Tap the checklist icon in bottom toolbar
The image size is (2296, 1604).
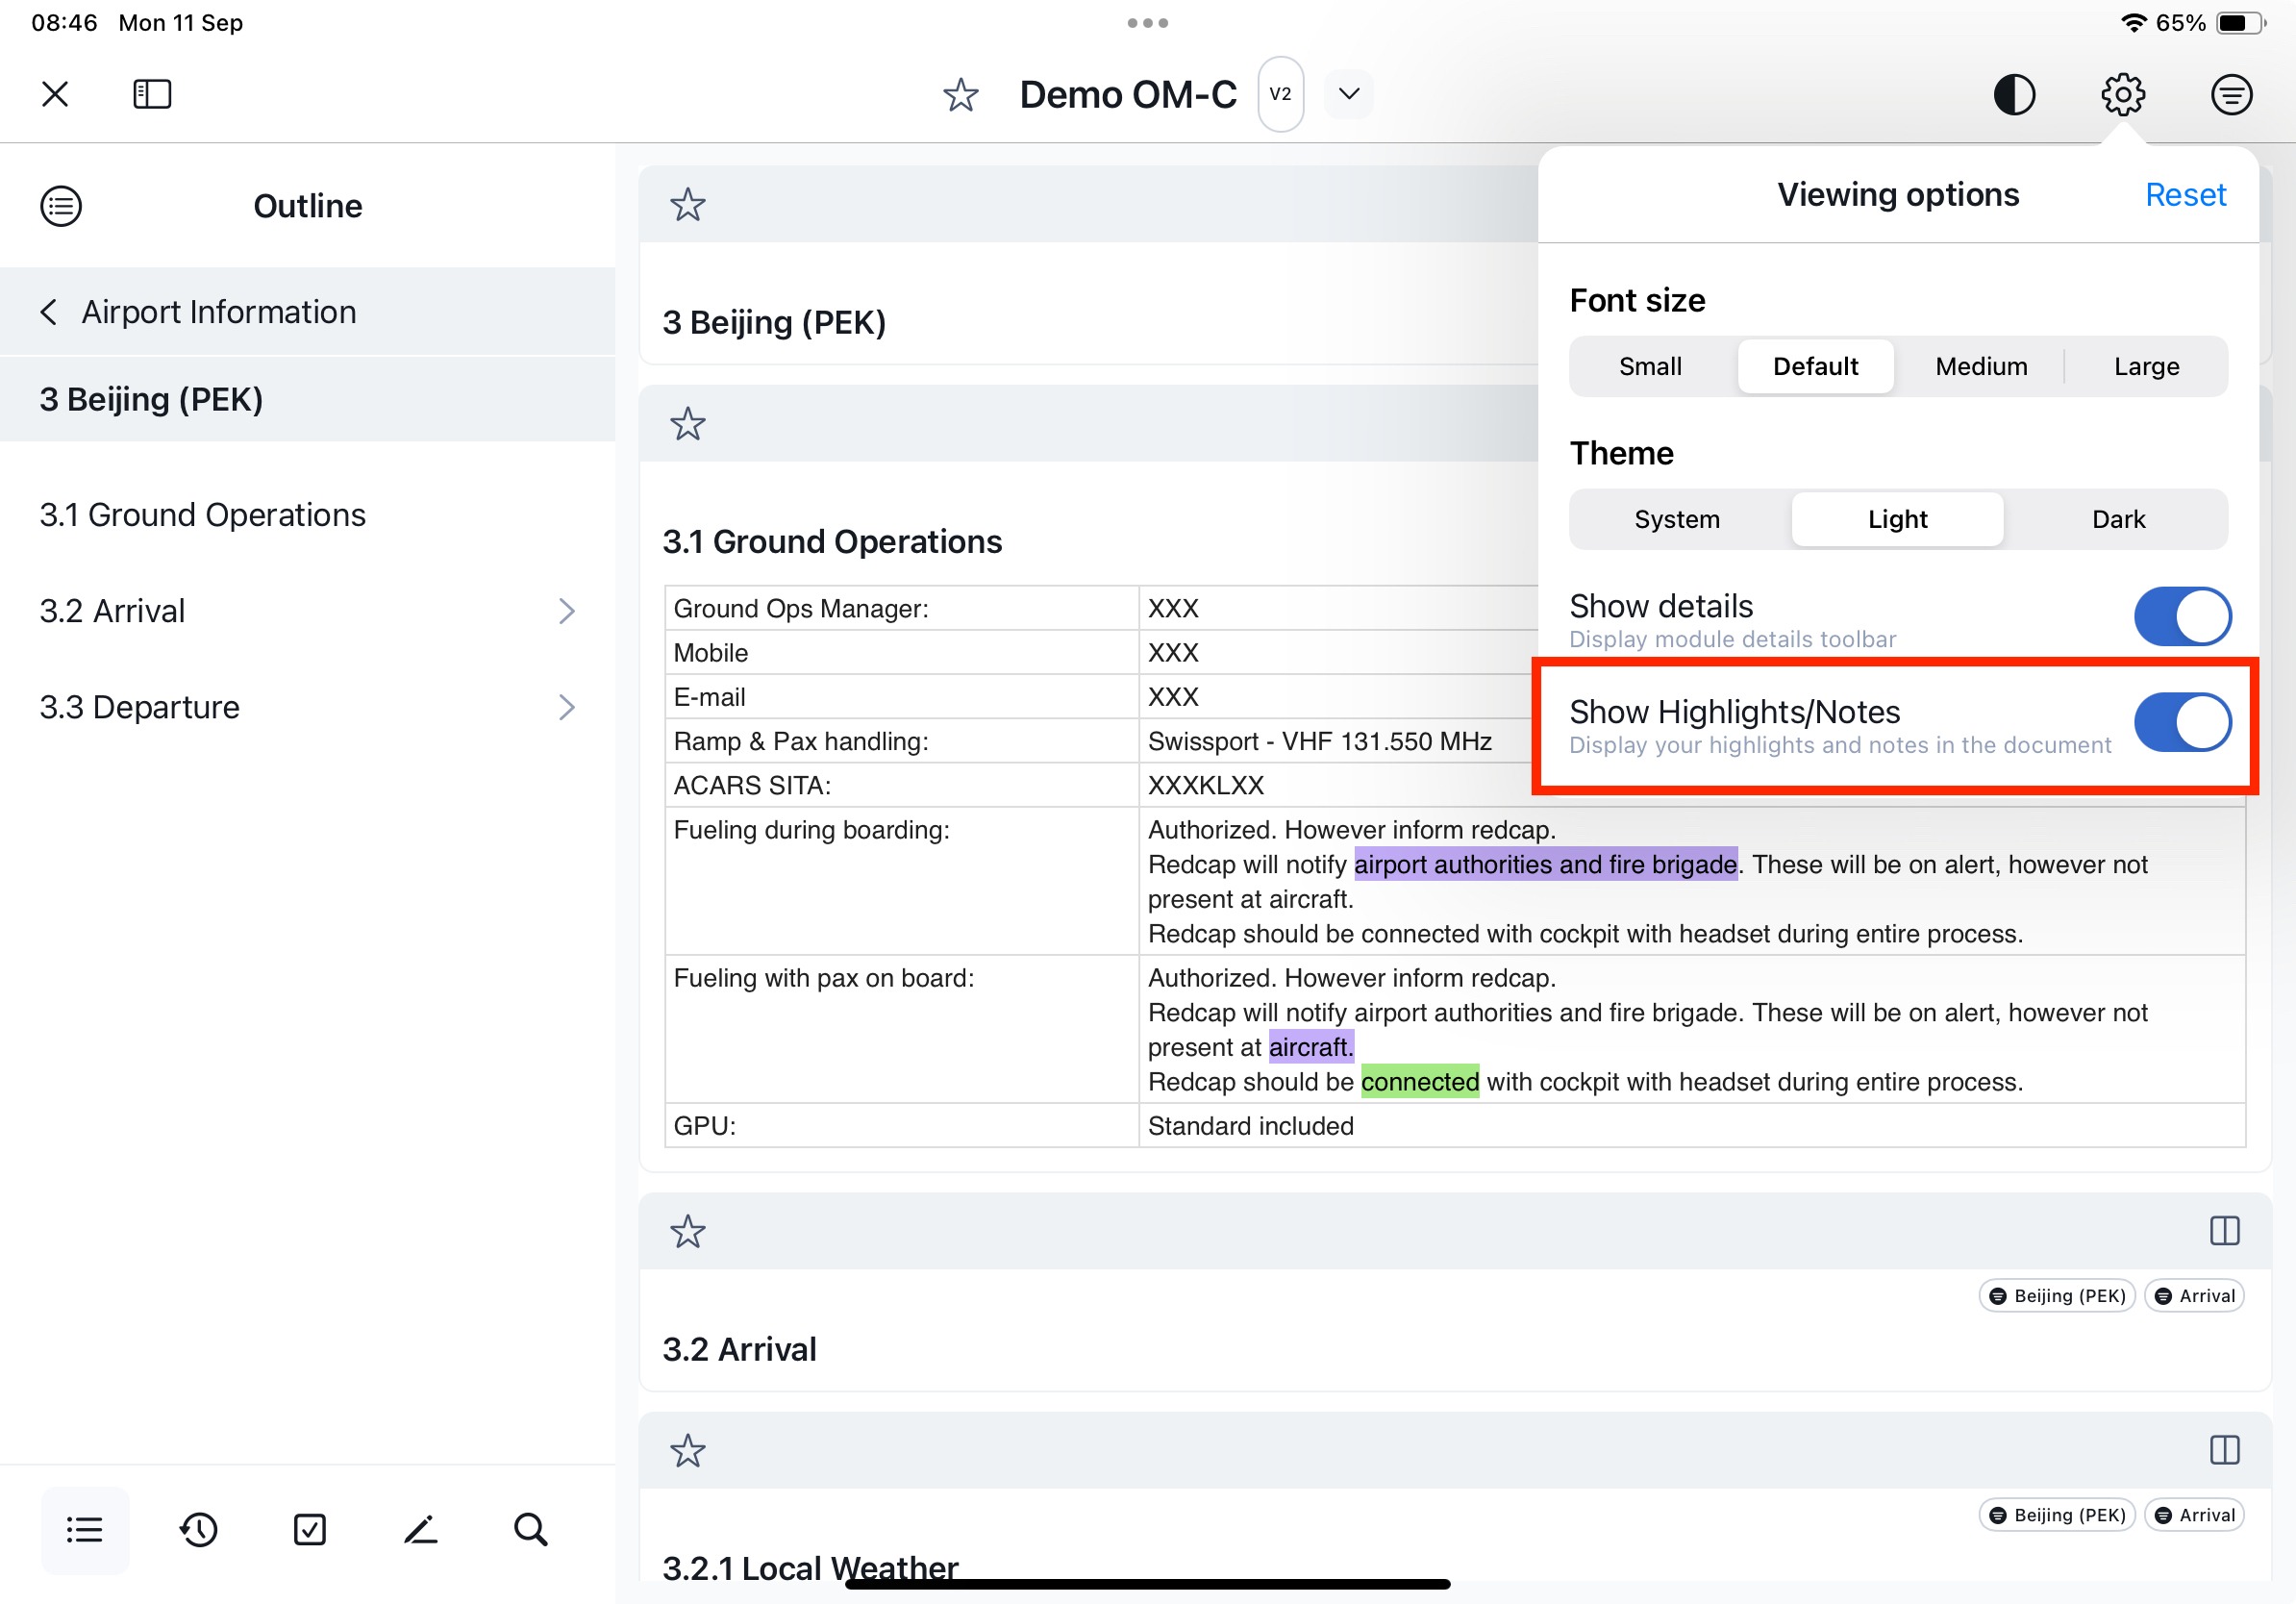click(x=310, y=1530)
